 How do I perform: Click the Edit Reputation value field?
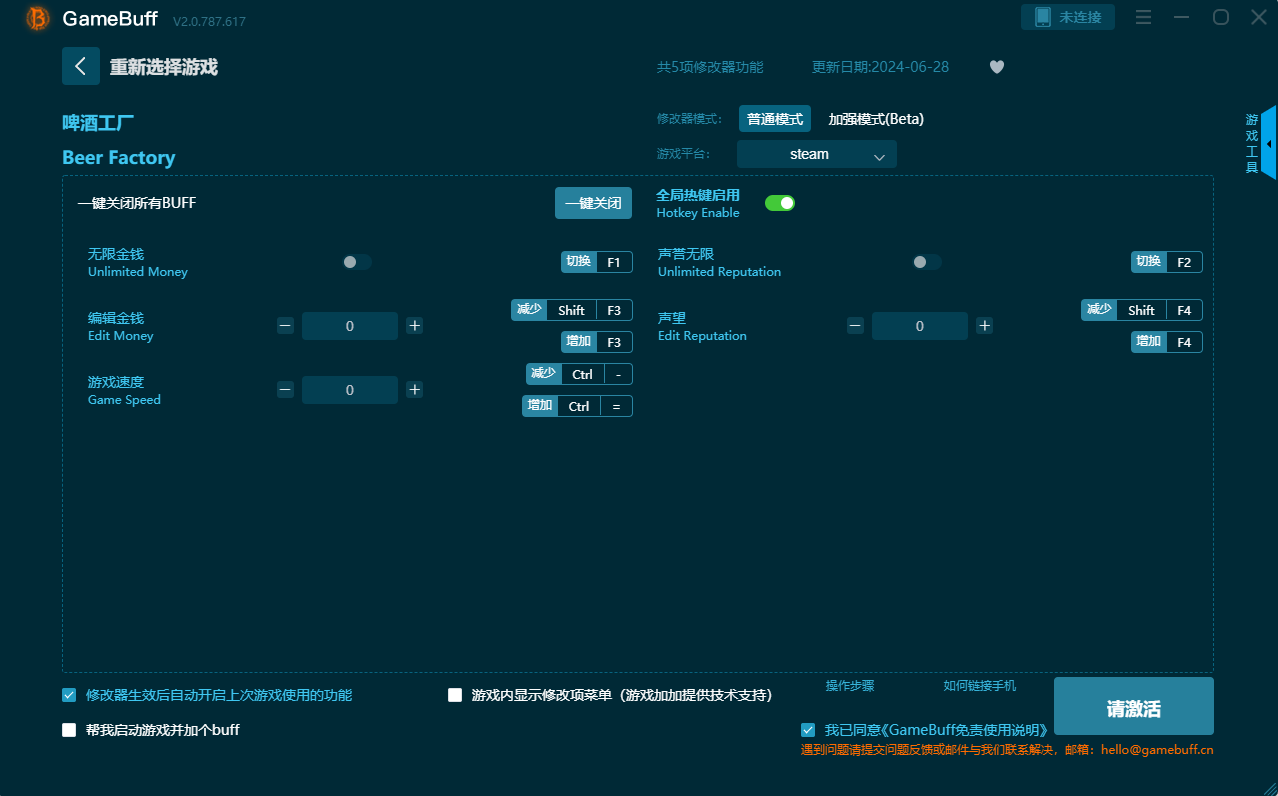pyautogui.click(x=920, y=326)
